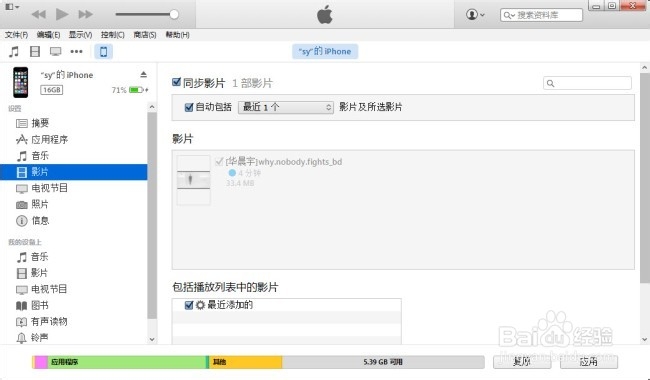Open 影片 under 我的设备上
This screenshot has width=650, height=380.
coord(74,273)
